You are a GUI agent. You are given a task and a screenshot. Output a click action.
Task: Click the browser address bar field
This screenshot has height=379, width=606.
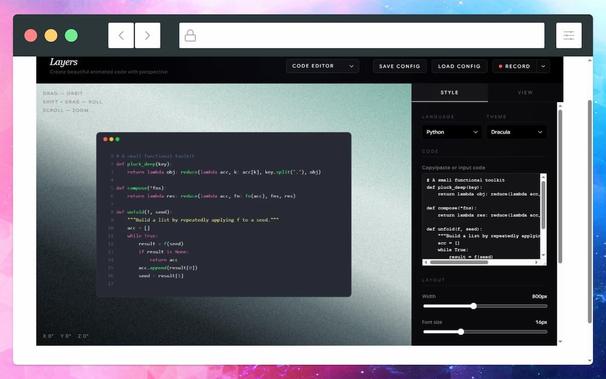[x=361, y=36]
